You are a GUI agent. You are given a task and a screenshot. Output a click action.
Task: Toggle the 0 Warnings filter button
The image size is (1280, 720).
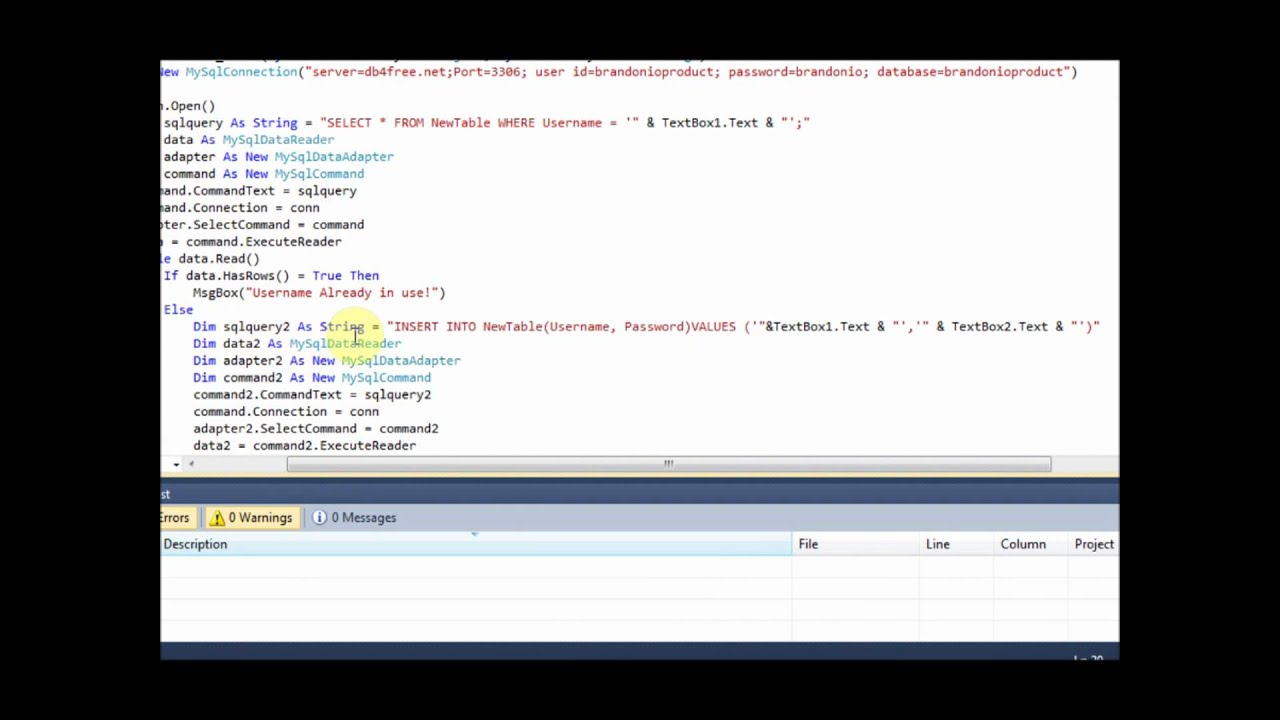click(251, 517)
